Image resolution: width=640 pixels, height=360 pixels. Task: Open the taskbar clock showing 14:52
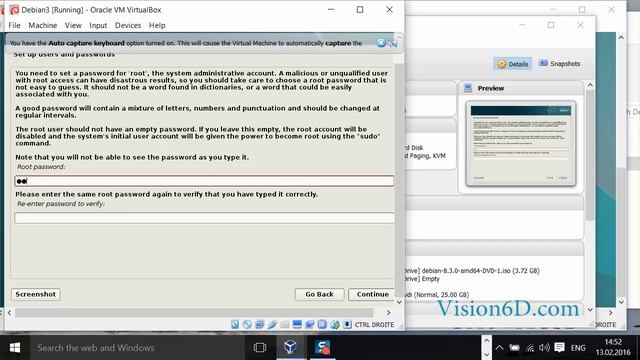613,347
